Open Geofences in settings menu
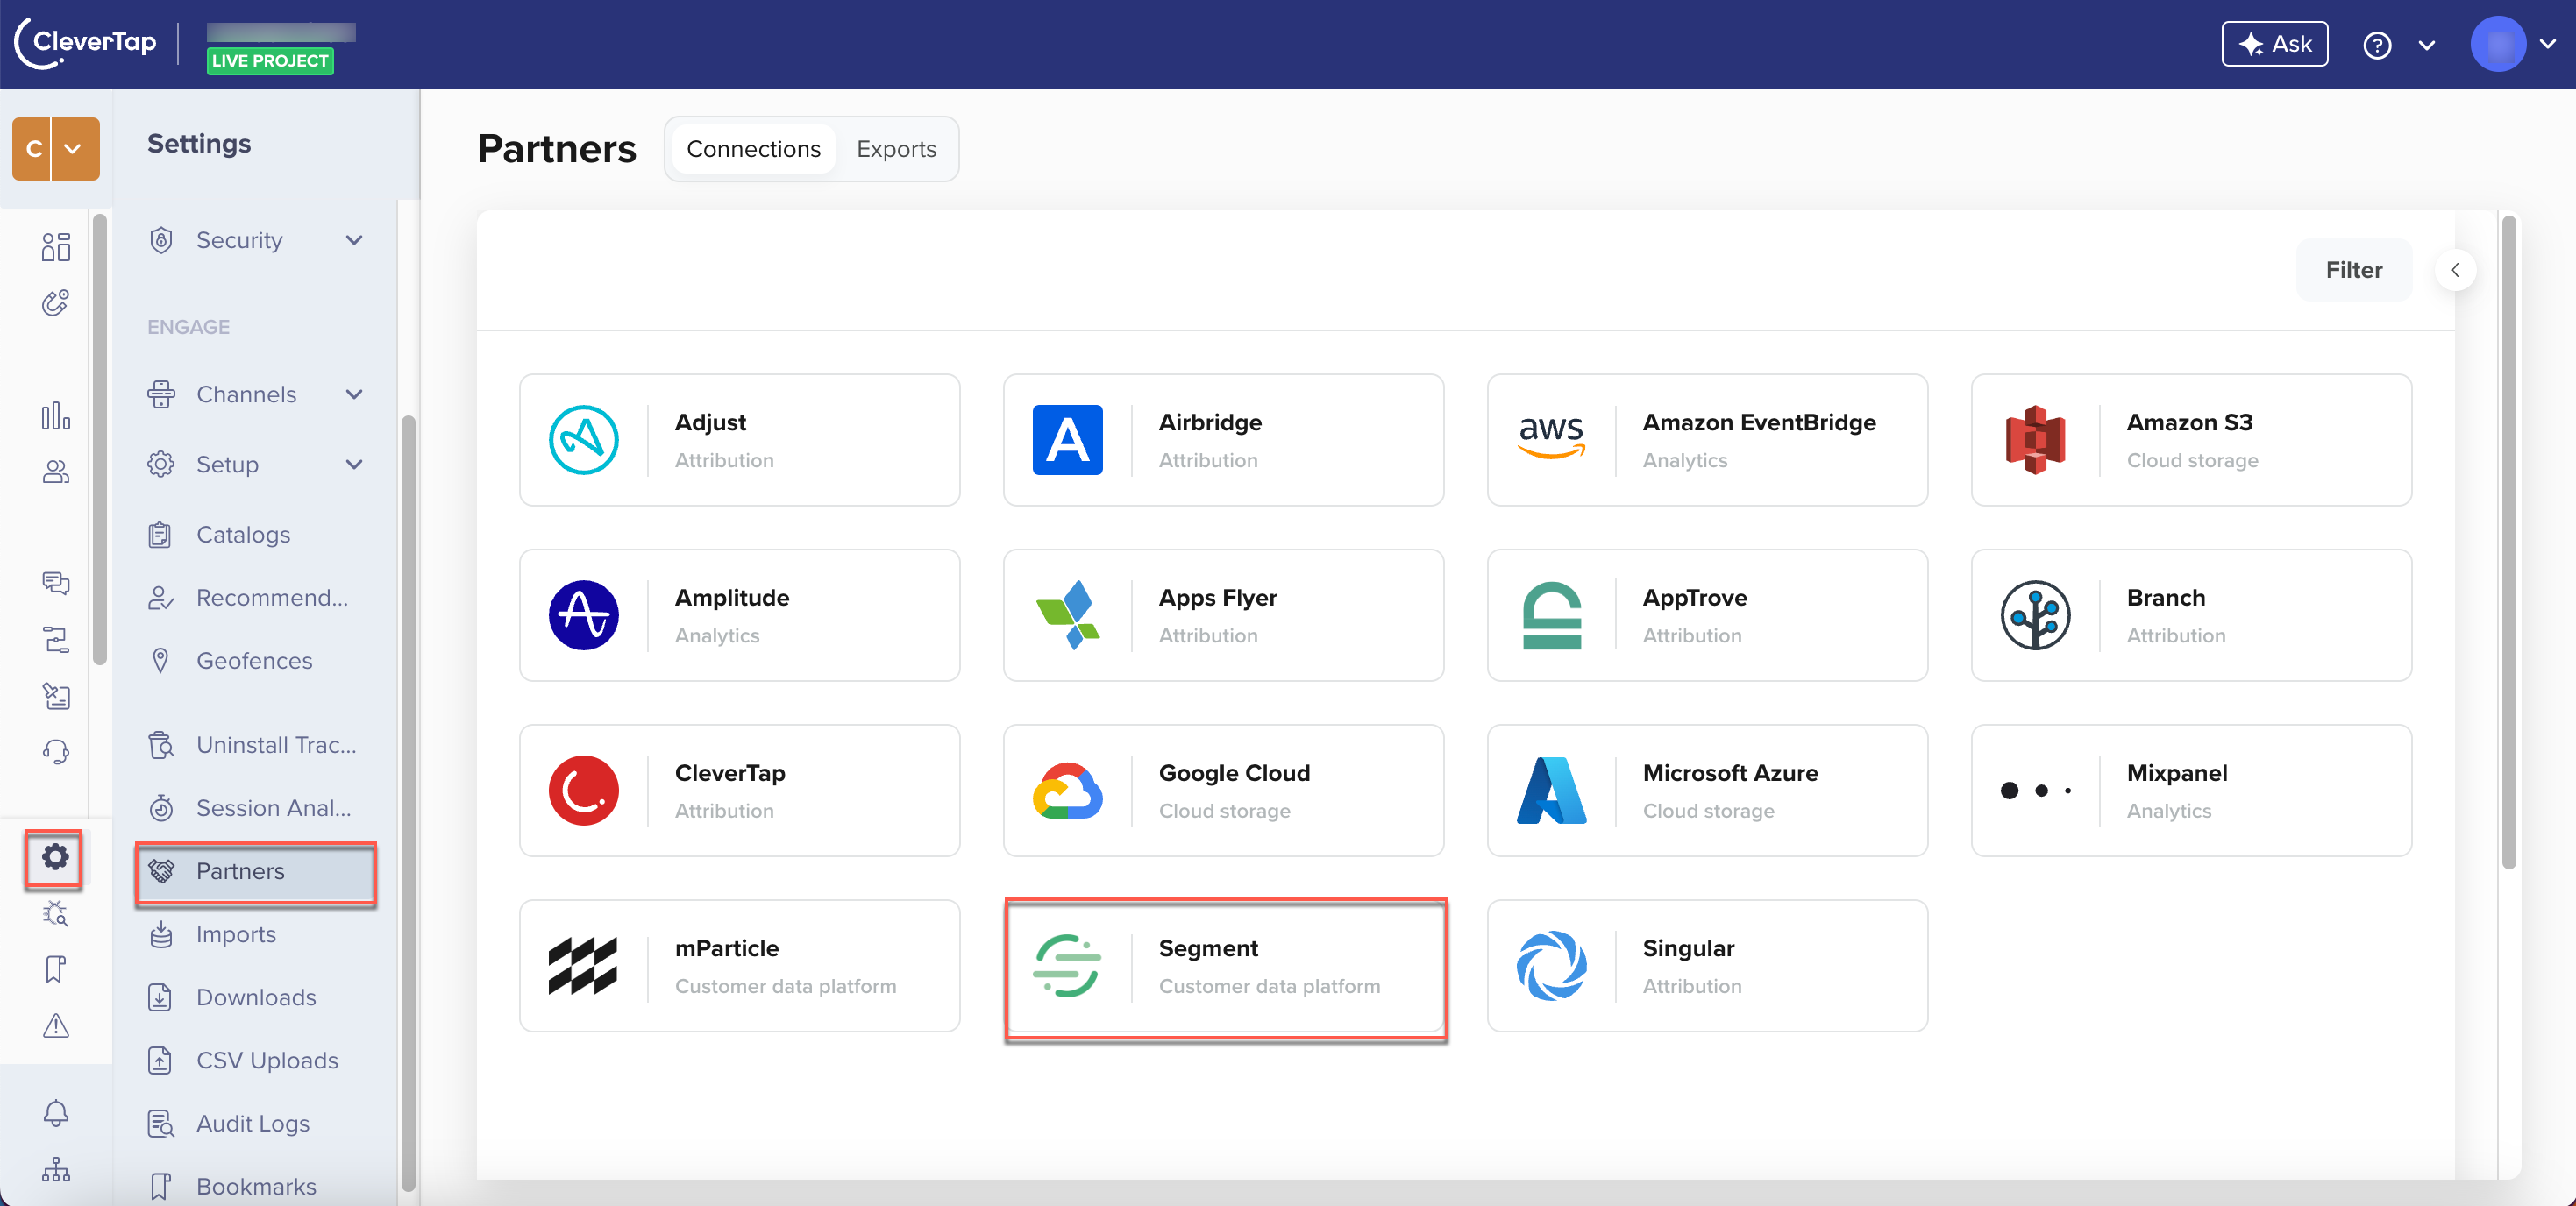Screen dimensions: 2576x1206 click(255, 660)
